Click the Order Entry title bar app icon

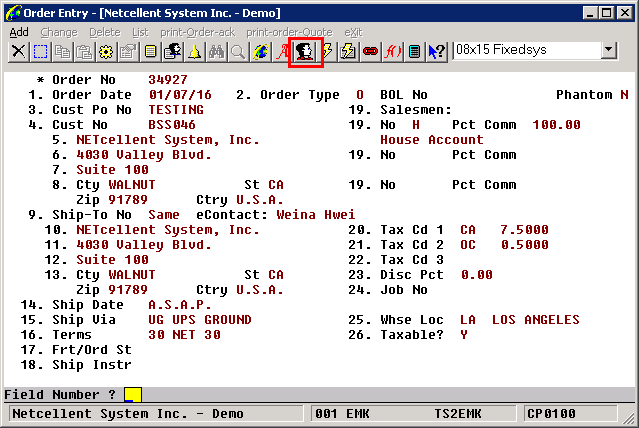13,13
